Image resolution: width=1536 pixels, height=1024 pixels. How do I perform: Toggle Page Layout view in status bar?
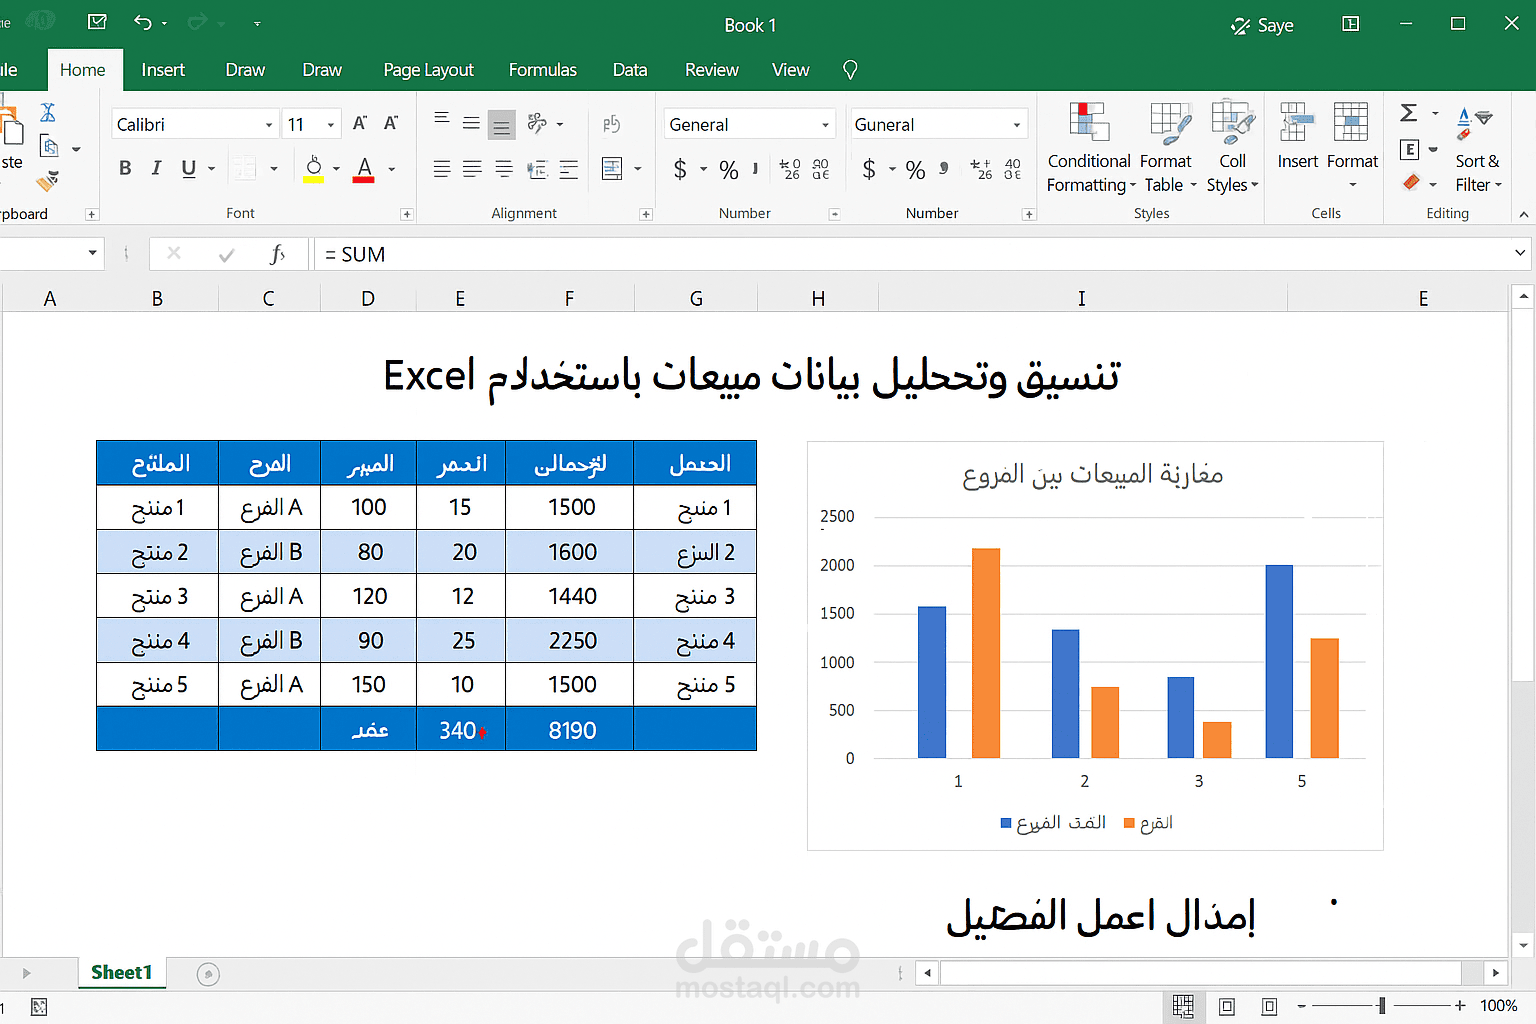coord(1227,1006)
